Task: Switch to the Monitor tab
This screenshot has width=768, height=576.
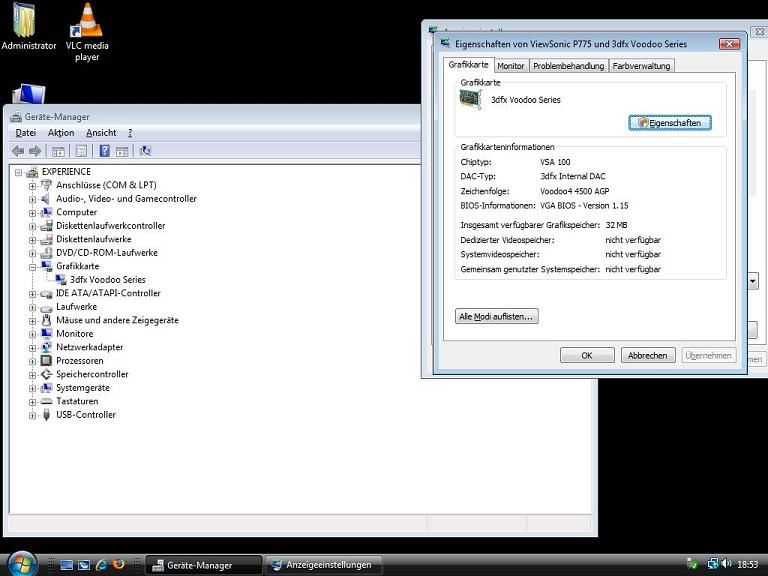Action: click(x=511, y=66)
